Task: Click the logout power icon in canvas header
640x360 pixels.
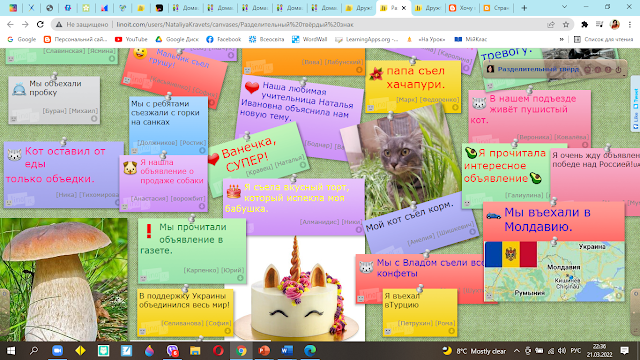Action: [x=618, y=70]
